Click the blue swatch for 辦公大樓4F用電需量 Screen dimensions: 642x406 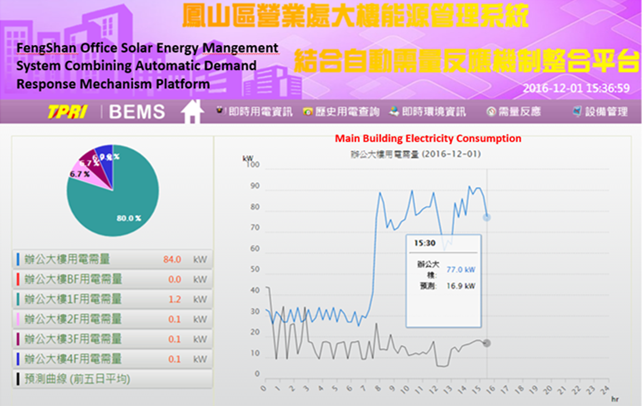pyautogui.click(x=18, y=359)
